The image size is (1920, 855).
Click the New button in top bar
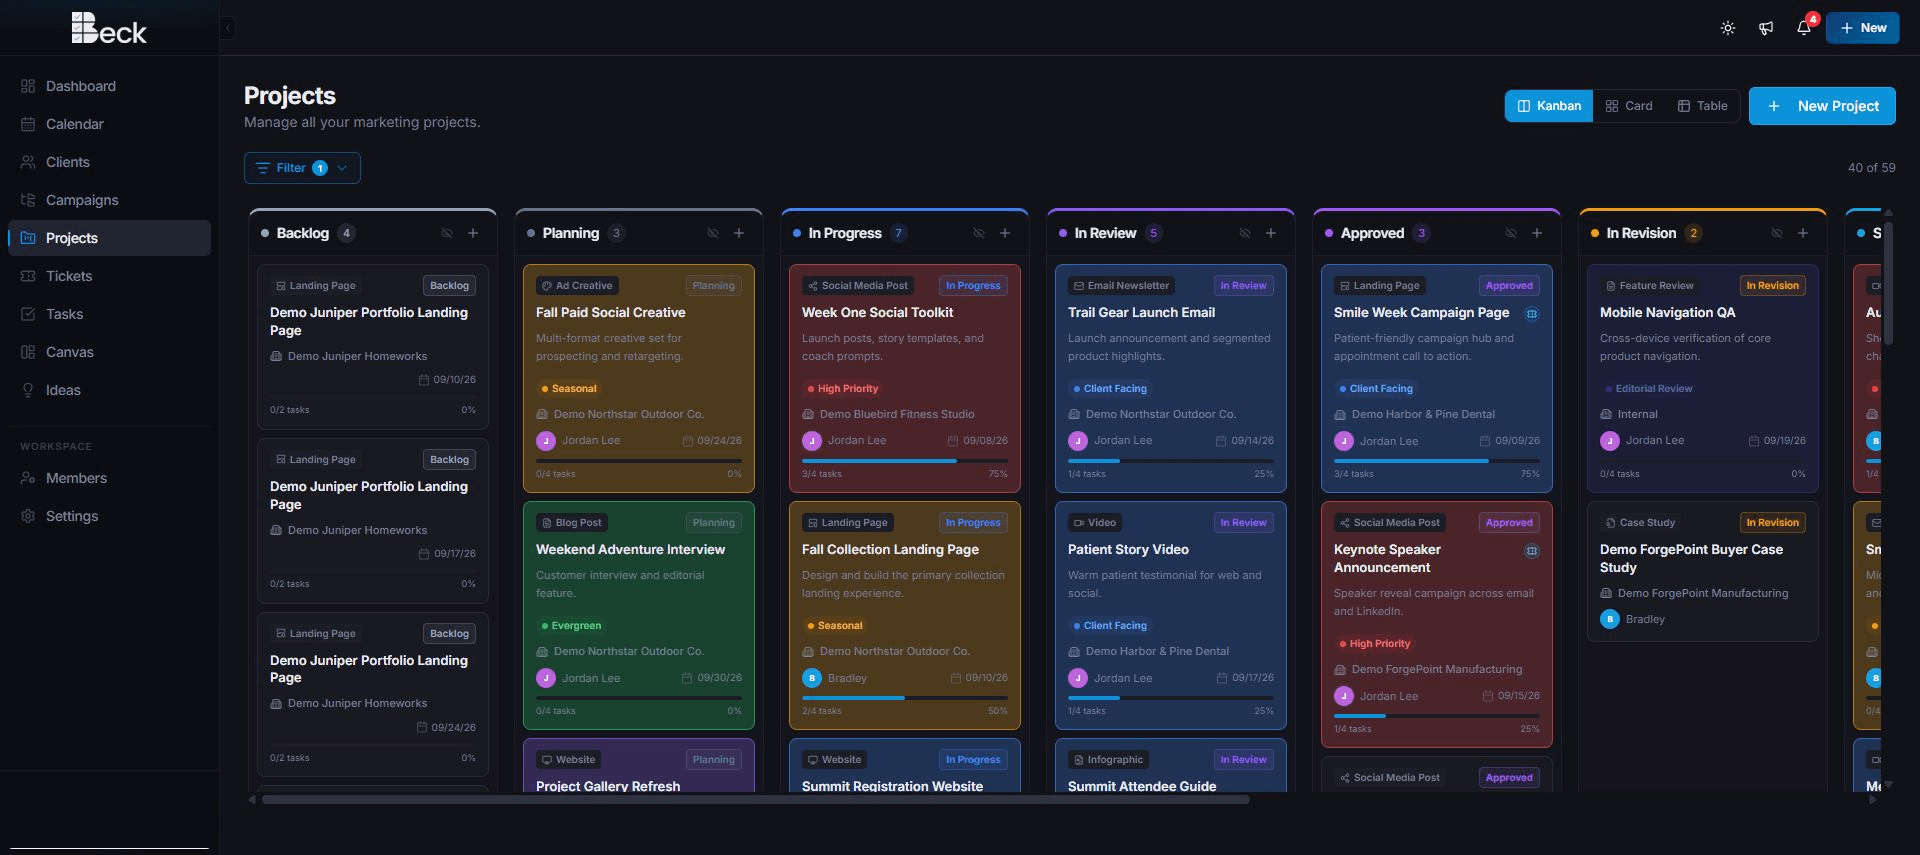(1862, 28)
